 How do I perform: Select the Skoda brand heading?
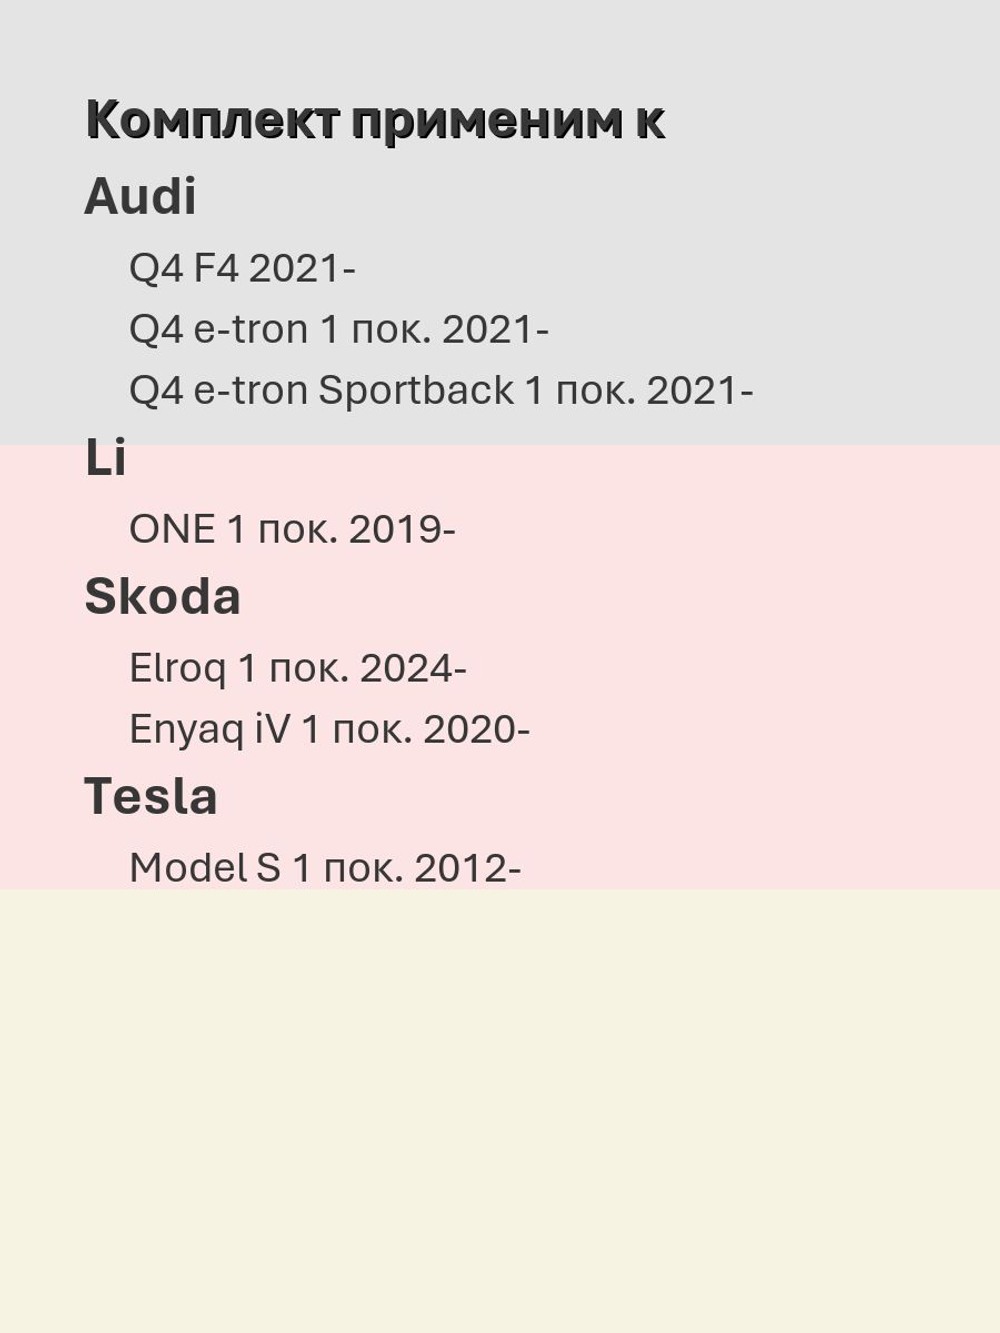(162, 597)
